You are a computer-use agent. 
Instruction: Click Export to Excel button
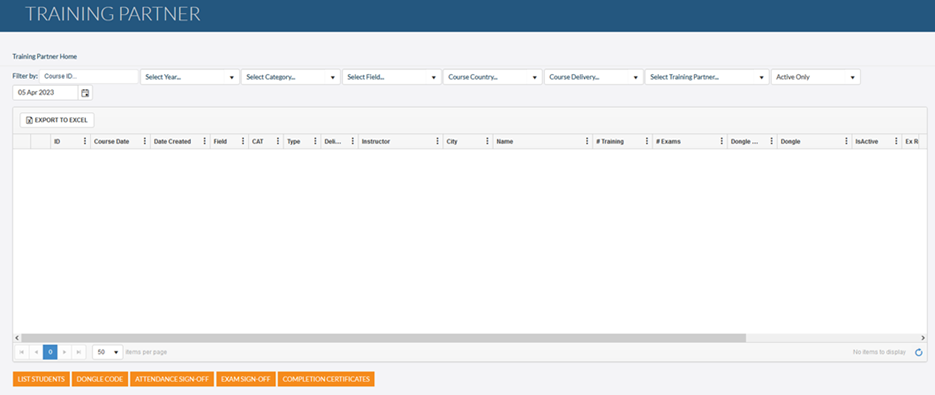(x=57, y=120)
